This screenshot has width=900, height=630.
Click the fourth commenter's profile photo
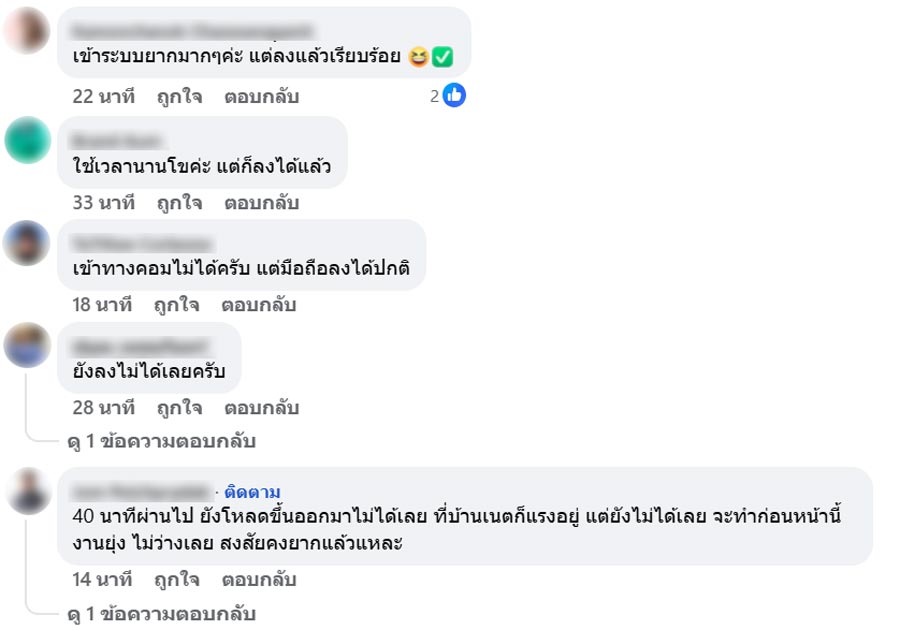click(27, 346)
